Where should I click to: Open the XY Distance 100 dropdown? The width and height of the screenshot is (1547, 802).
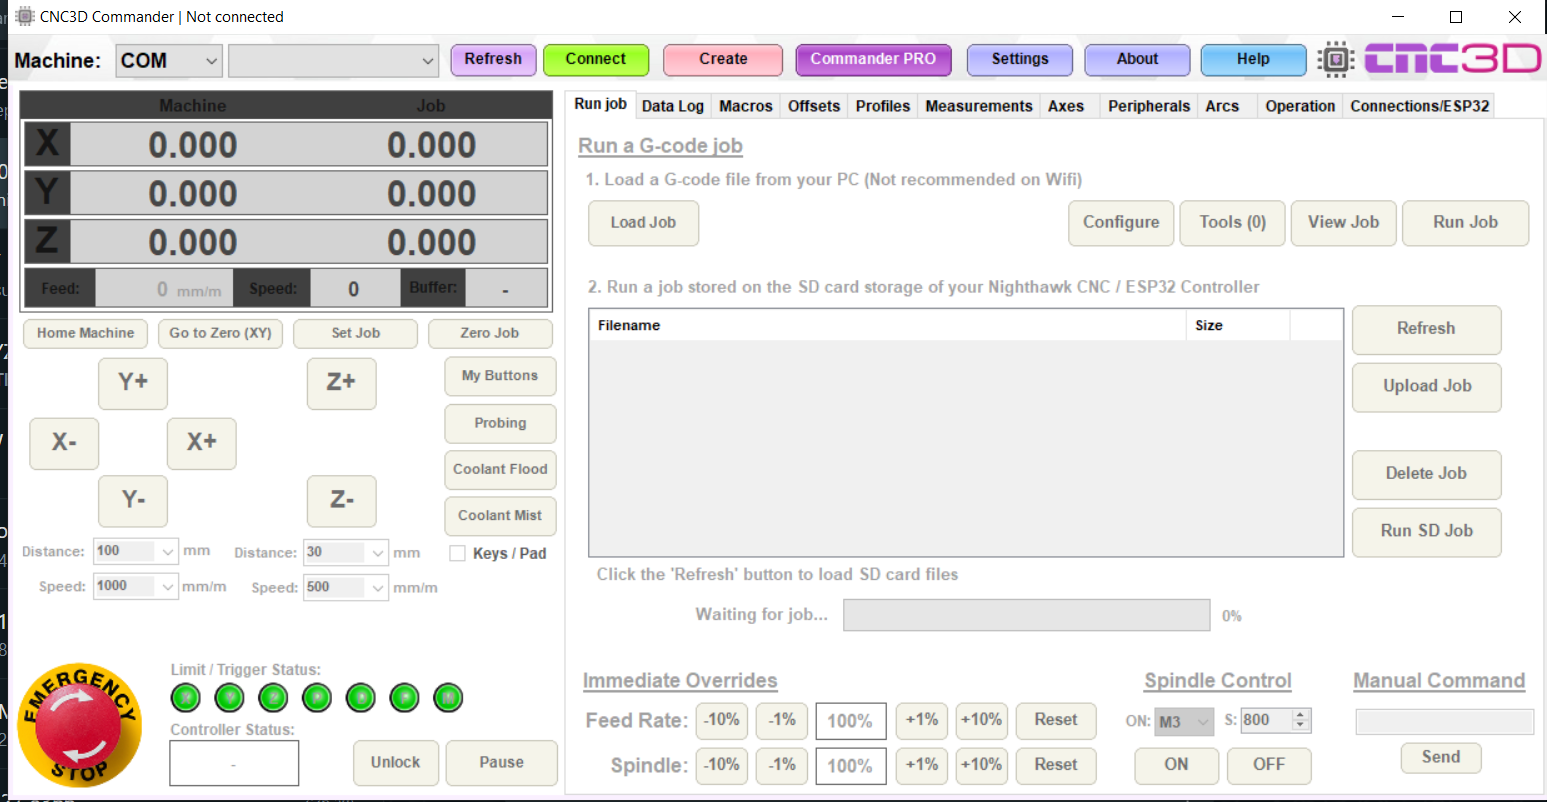(x=136, y=551)
